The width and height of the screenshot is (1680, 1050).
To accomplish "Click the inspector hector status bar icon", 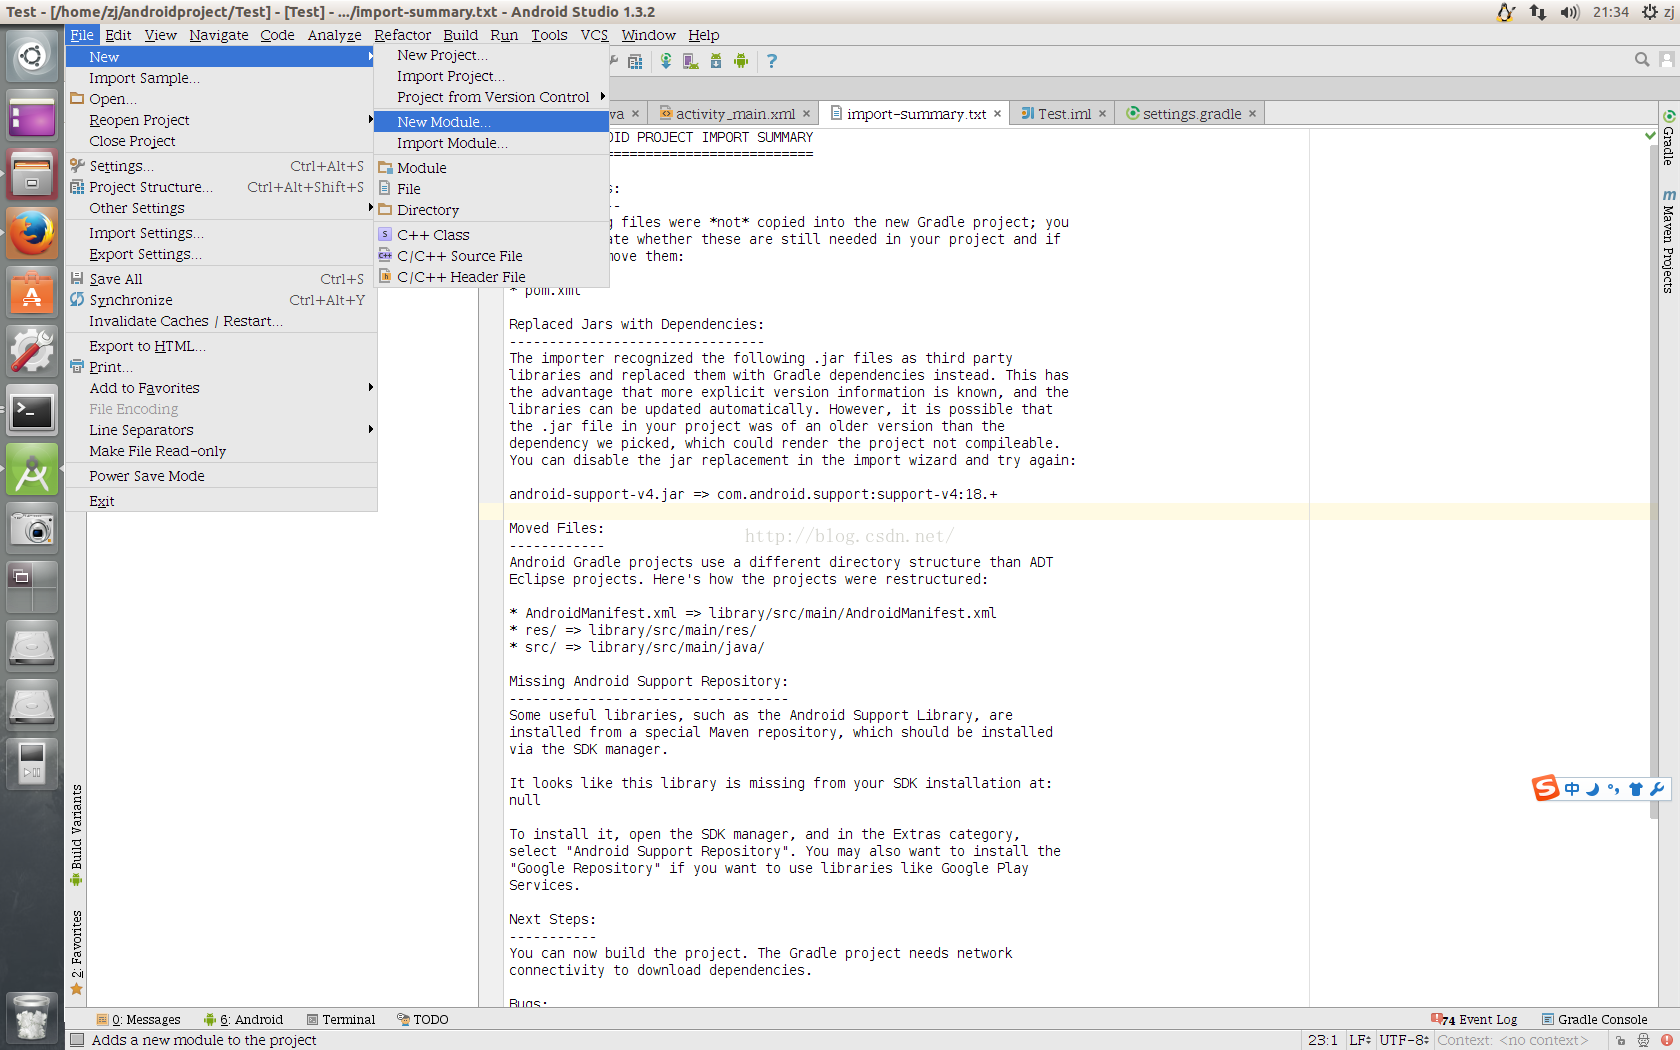I will [x=1643, y=1040].
